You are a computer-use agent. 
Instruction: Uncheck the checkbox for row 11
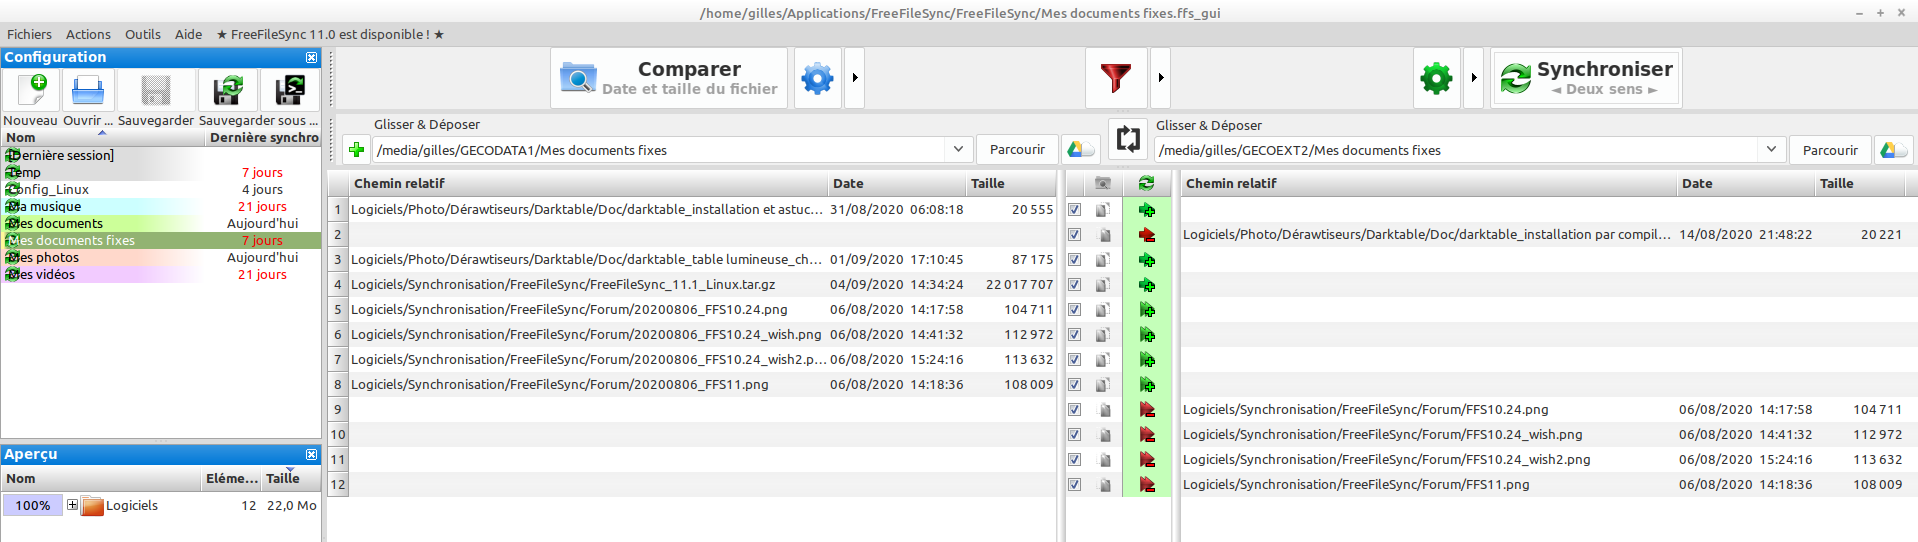pyautogui.click(x=1074, y=460)
